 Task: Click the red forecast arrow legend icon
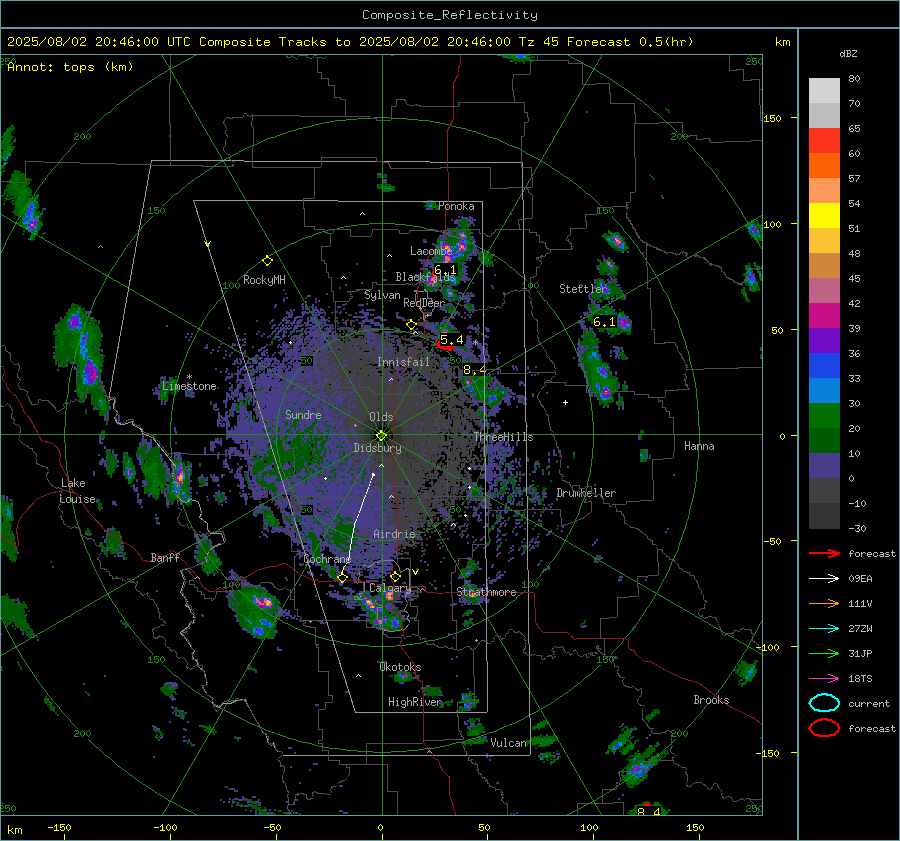point(824,553)
